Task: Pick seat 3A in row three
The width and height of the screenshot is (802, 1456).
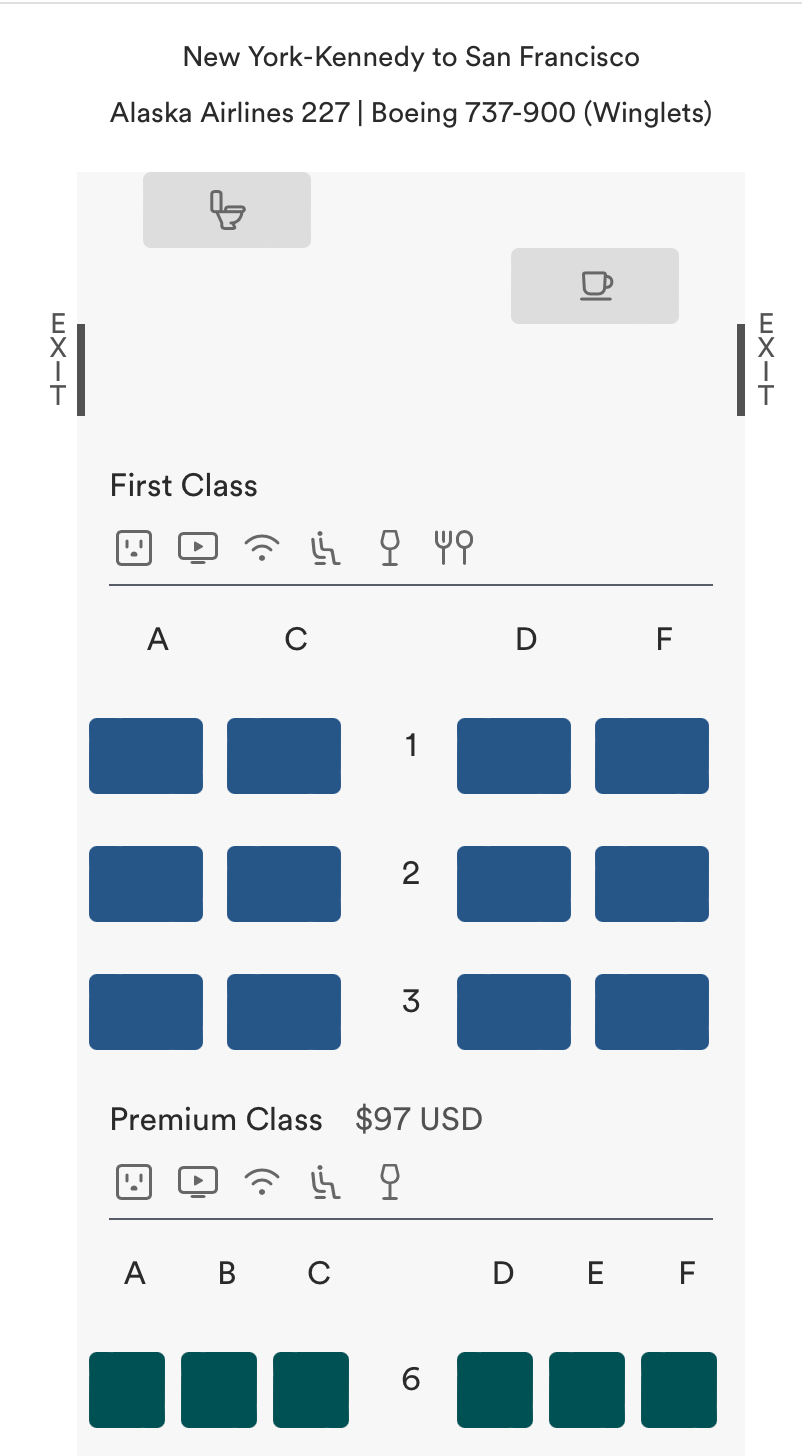Action: point(146,1012)
